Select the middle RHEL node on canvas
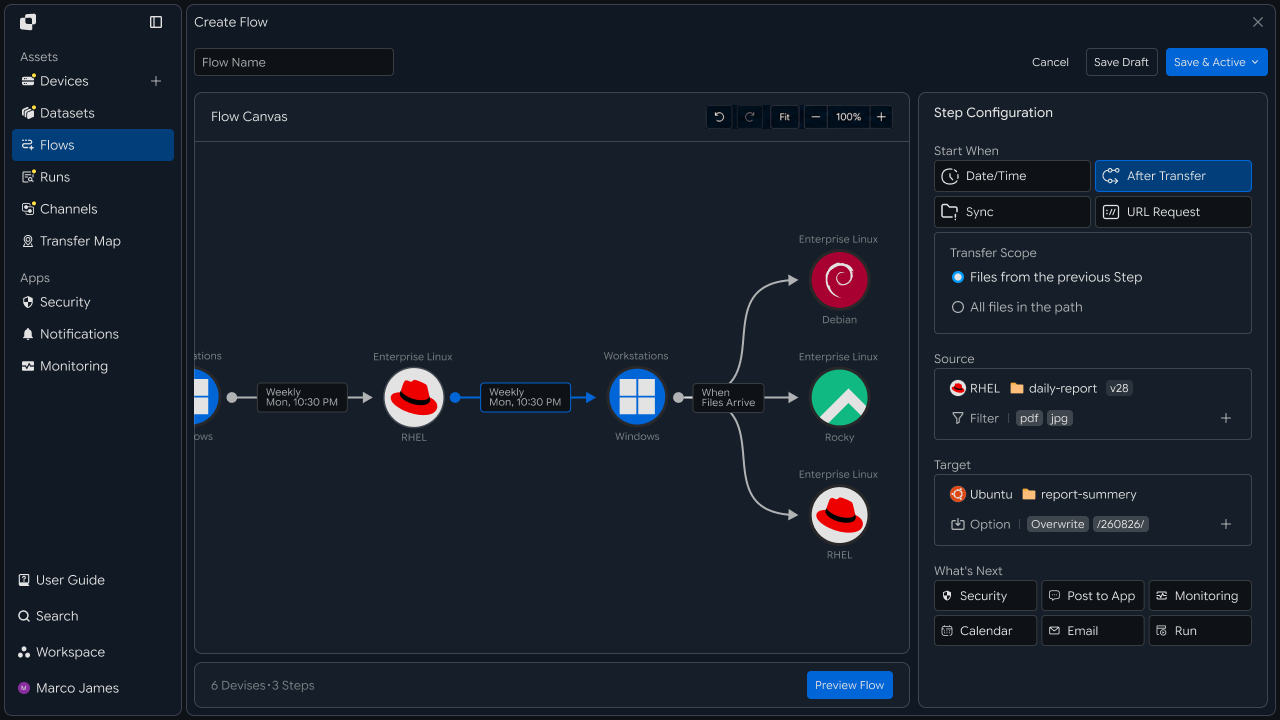1280x720 pixels. pos(413,397)
